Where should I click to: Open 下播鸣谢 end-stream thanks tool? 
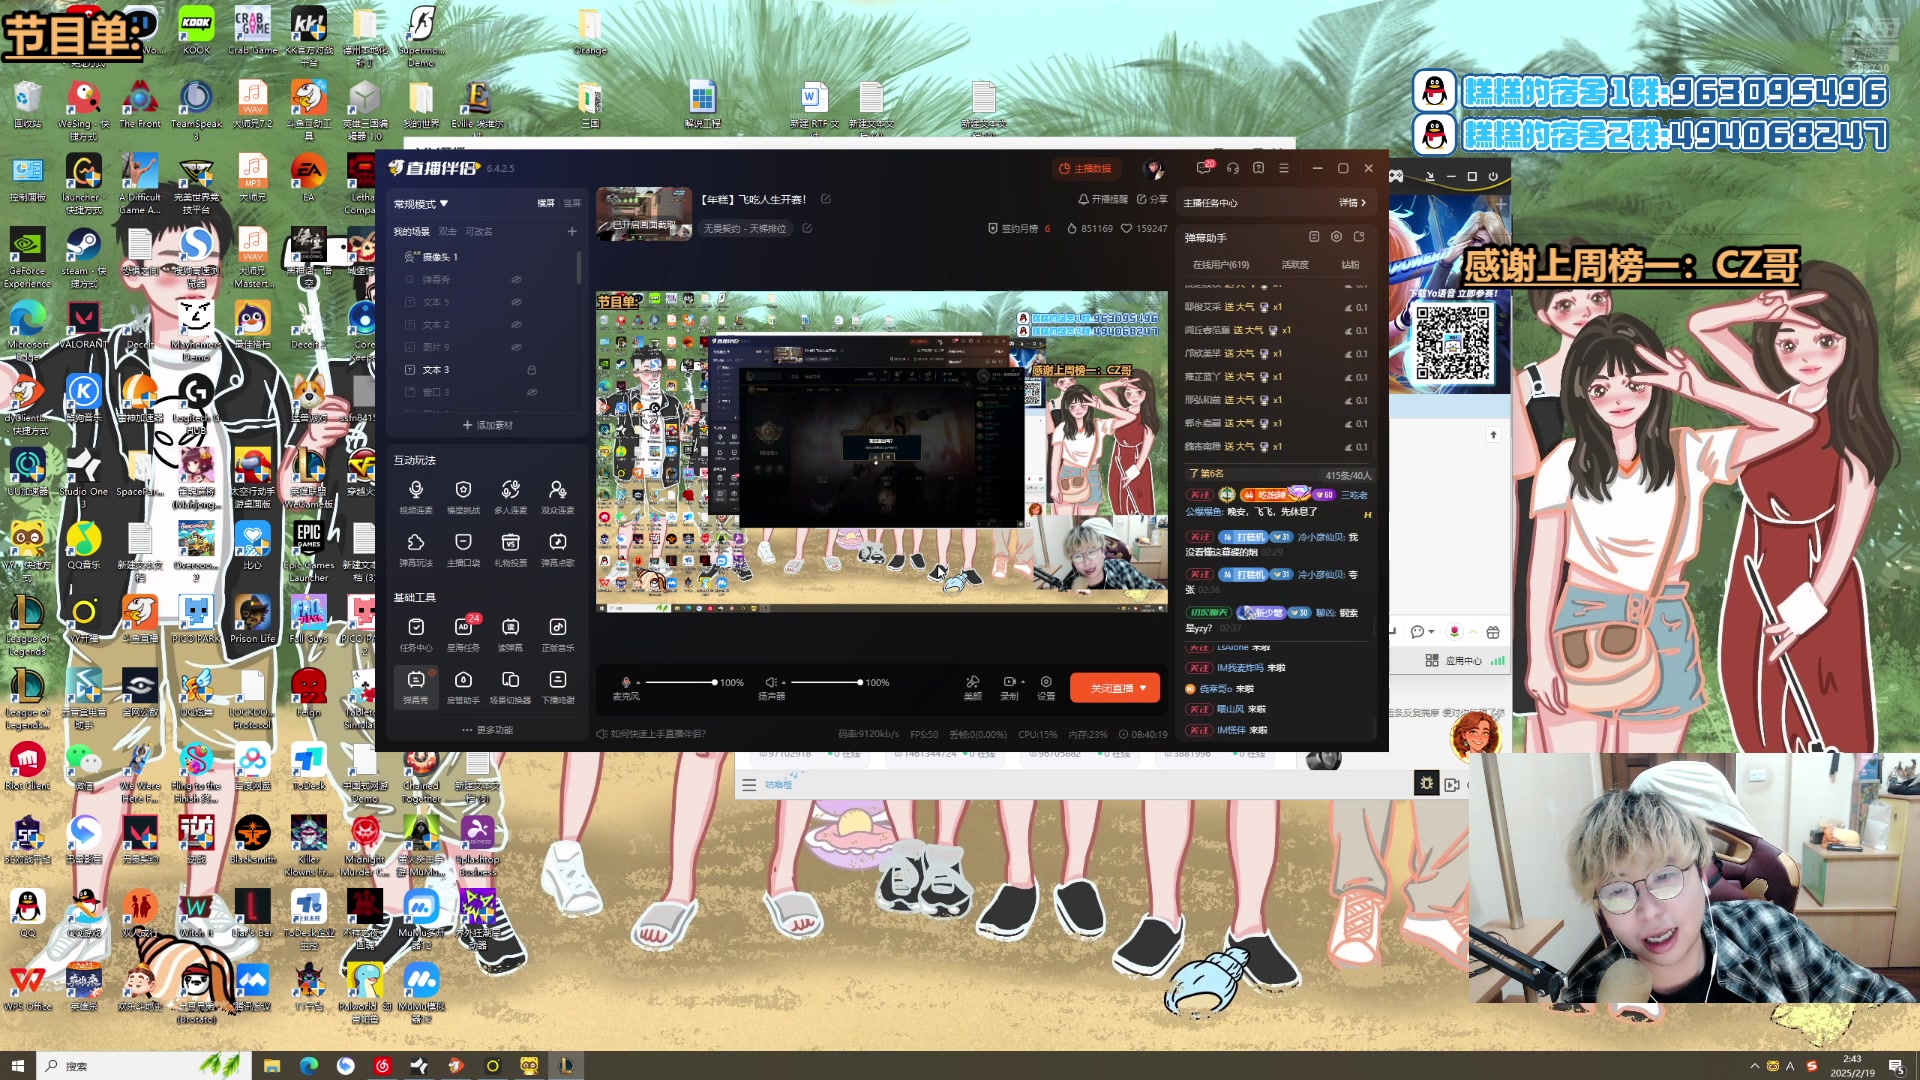point(557,687)
